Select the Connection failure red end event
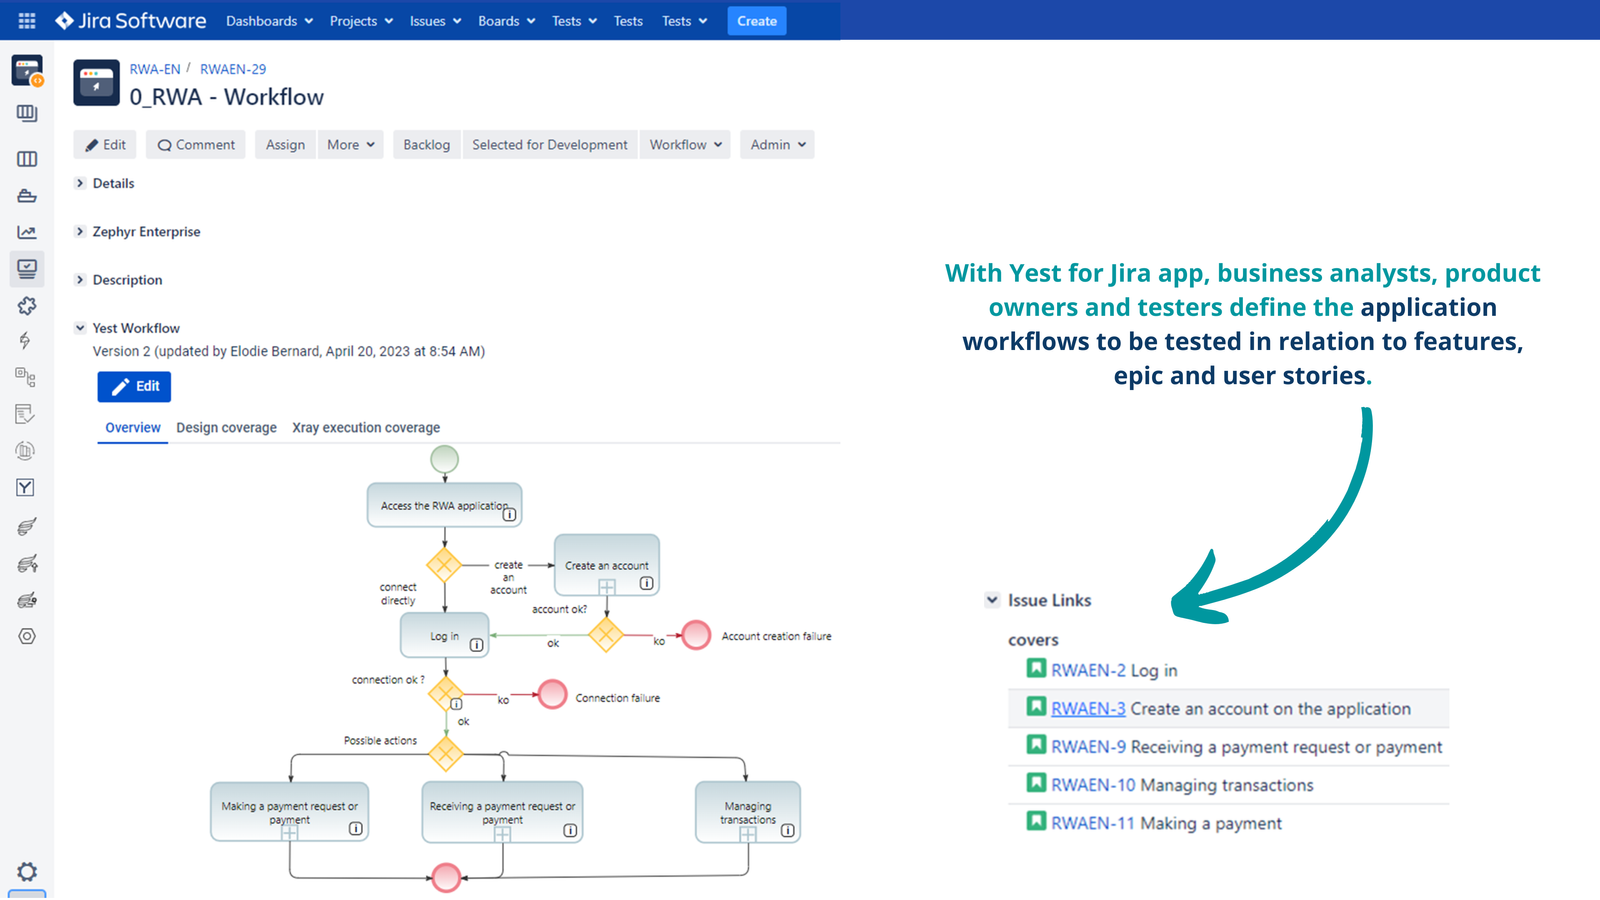The width and height of the screenshot is (1600, 900). [552, 694]
